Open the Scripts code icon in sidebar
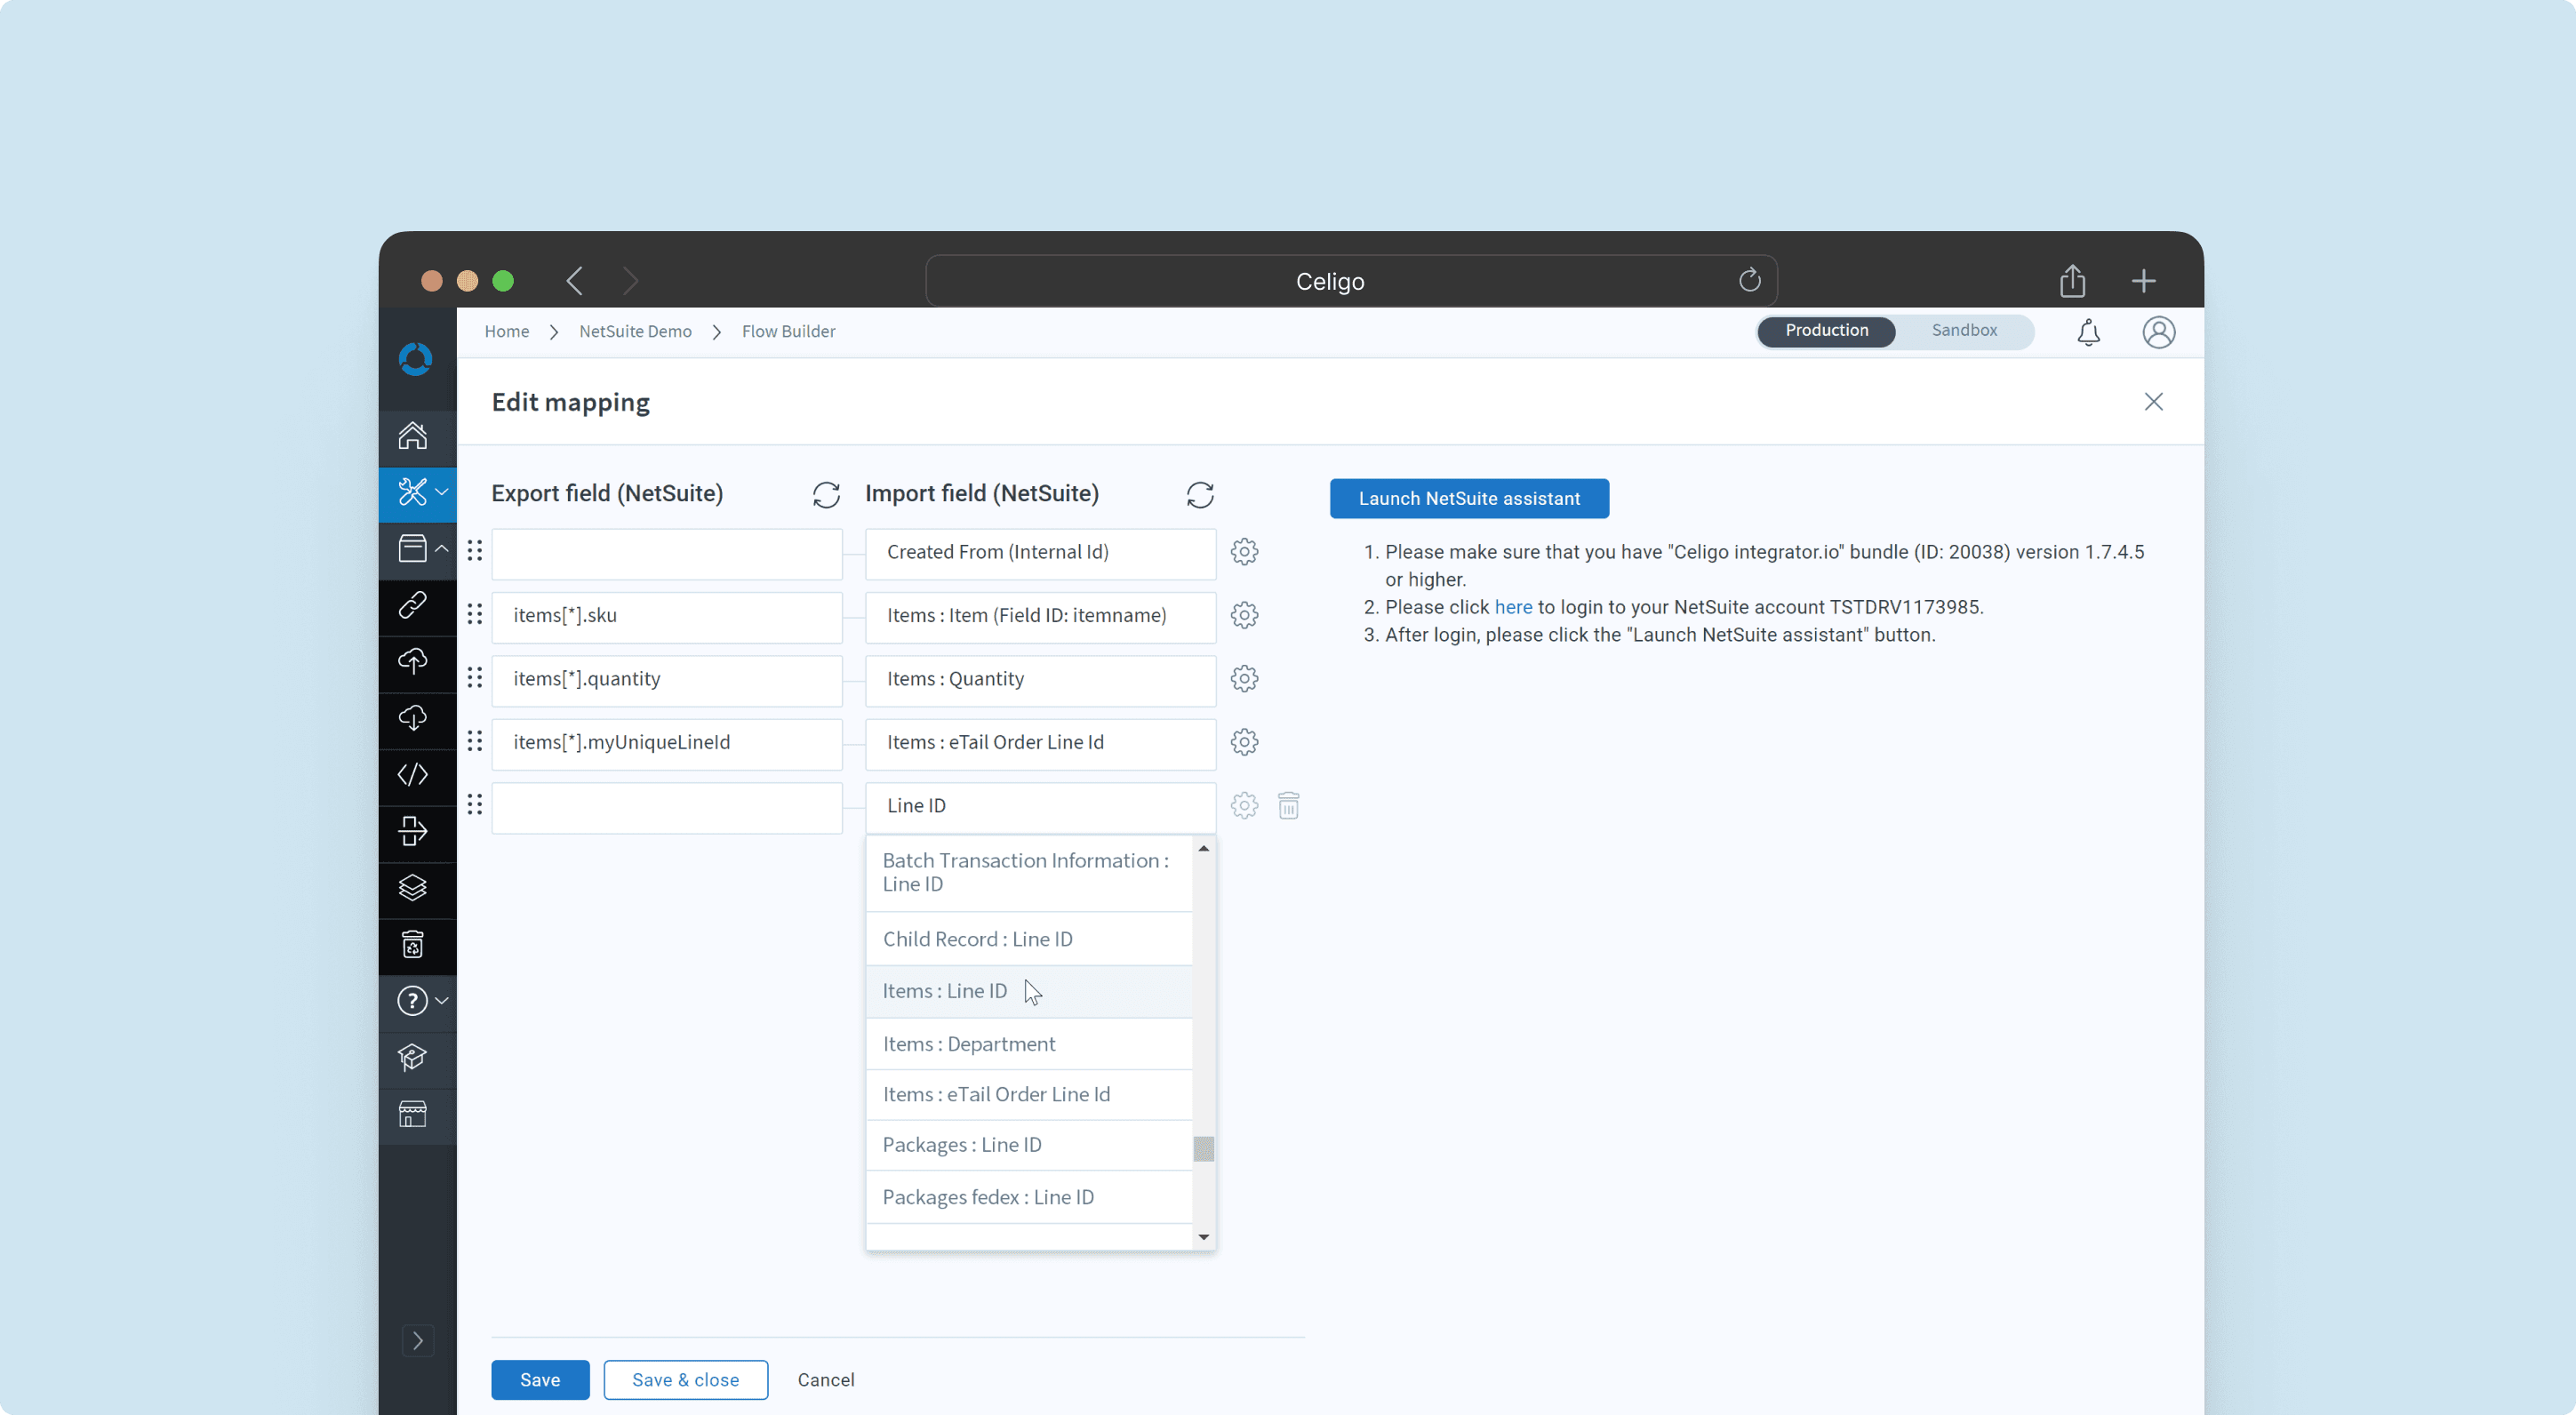The height and width of the screenshot is (1415, 2576). 412,774
